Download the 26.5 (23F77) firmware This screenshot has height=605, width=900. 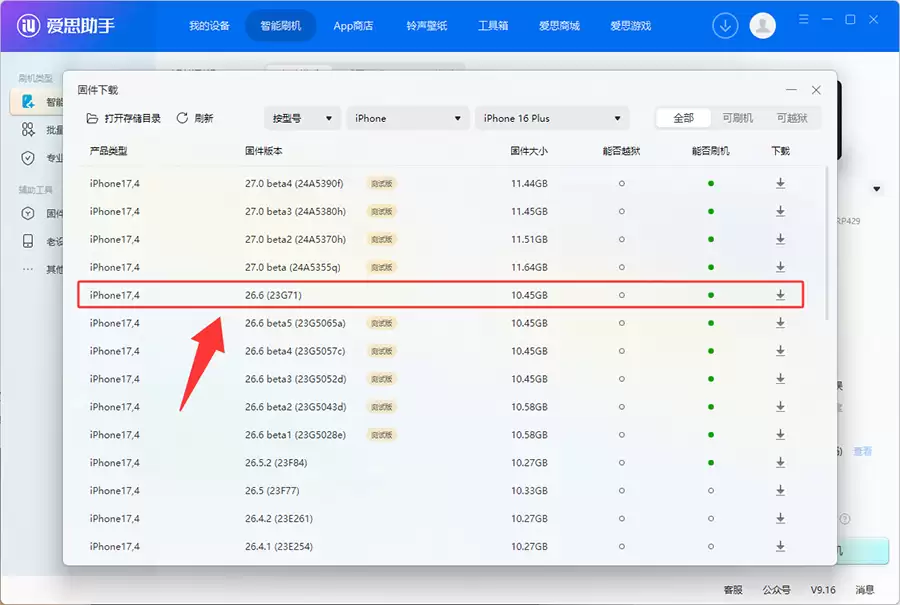click(780, 491)
